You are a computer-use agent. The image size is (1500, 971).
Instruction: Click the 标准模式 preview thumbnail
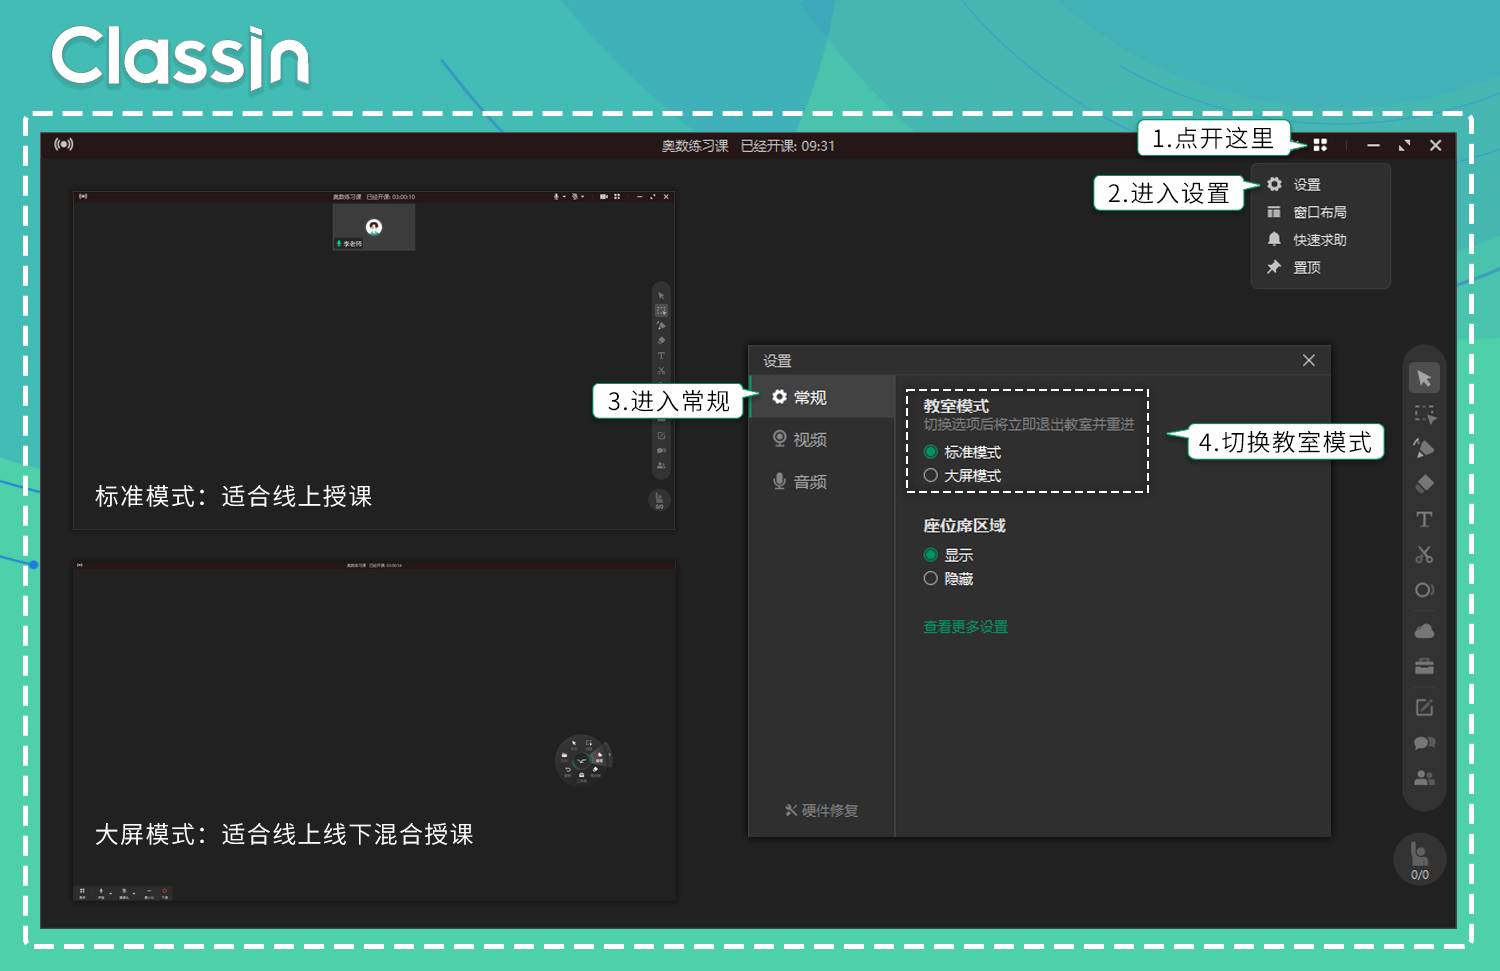pos(374,360)
